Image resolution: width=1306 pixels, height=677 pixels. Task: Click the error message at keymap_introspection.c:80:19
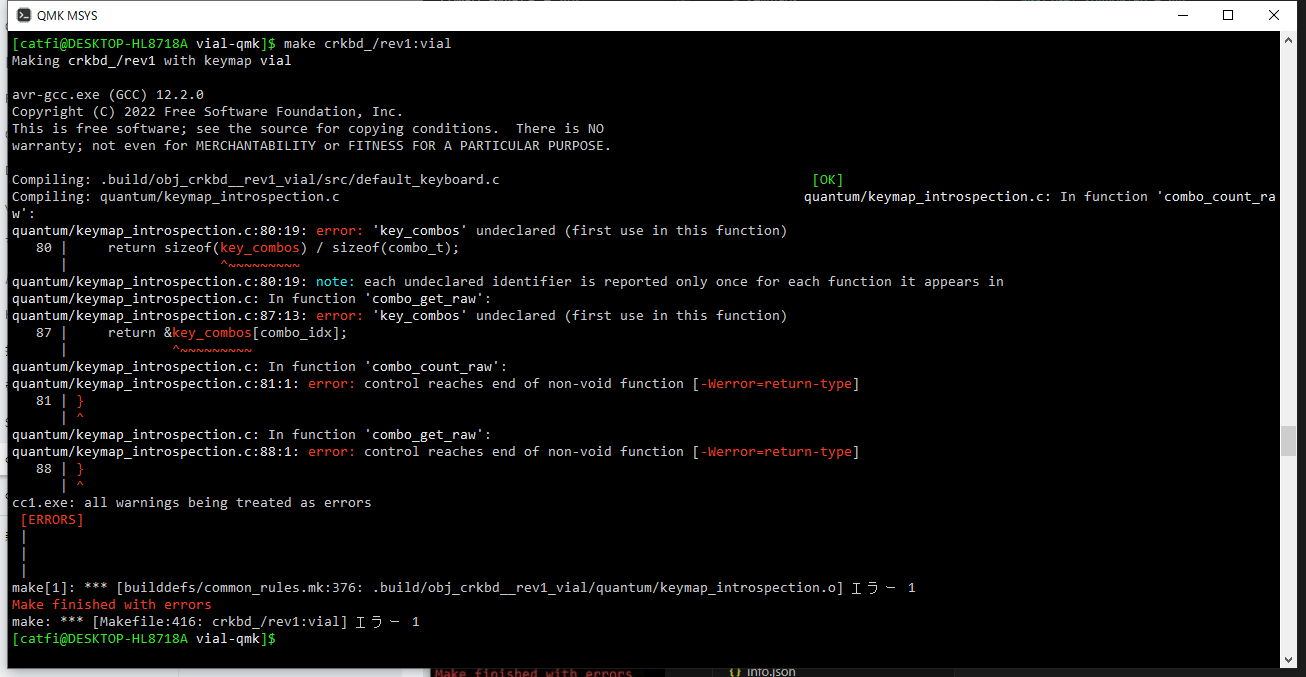point(400,231)
